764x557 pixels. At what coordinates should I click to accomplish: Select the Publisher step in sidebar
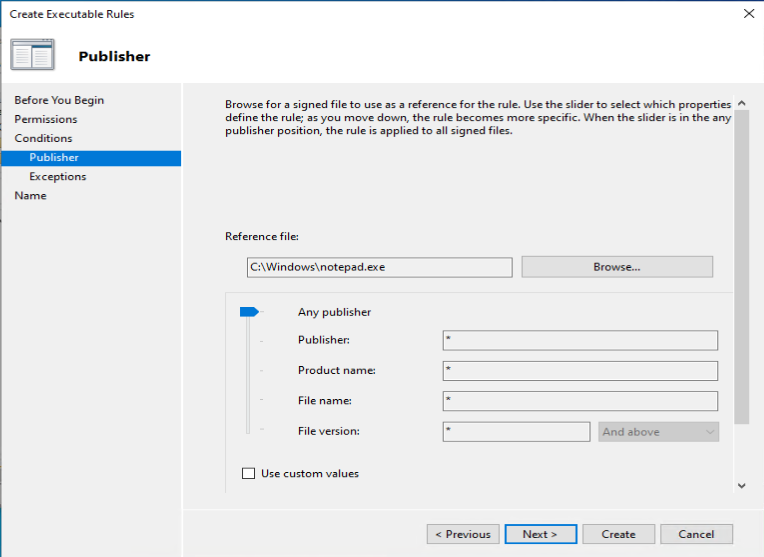[91, 158]
